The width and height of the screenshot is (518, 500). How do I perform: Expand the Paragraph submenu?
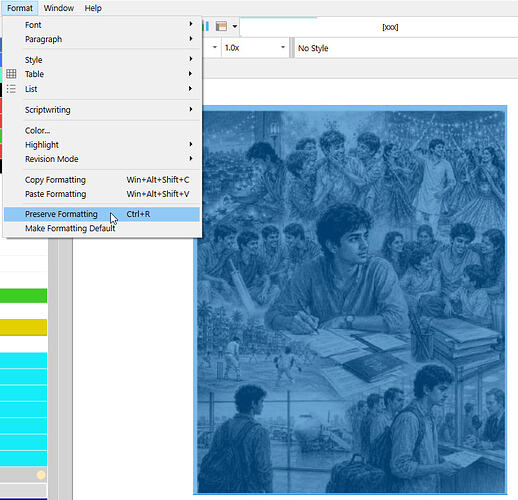[x=102, y=39]
